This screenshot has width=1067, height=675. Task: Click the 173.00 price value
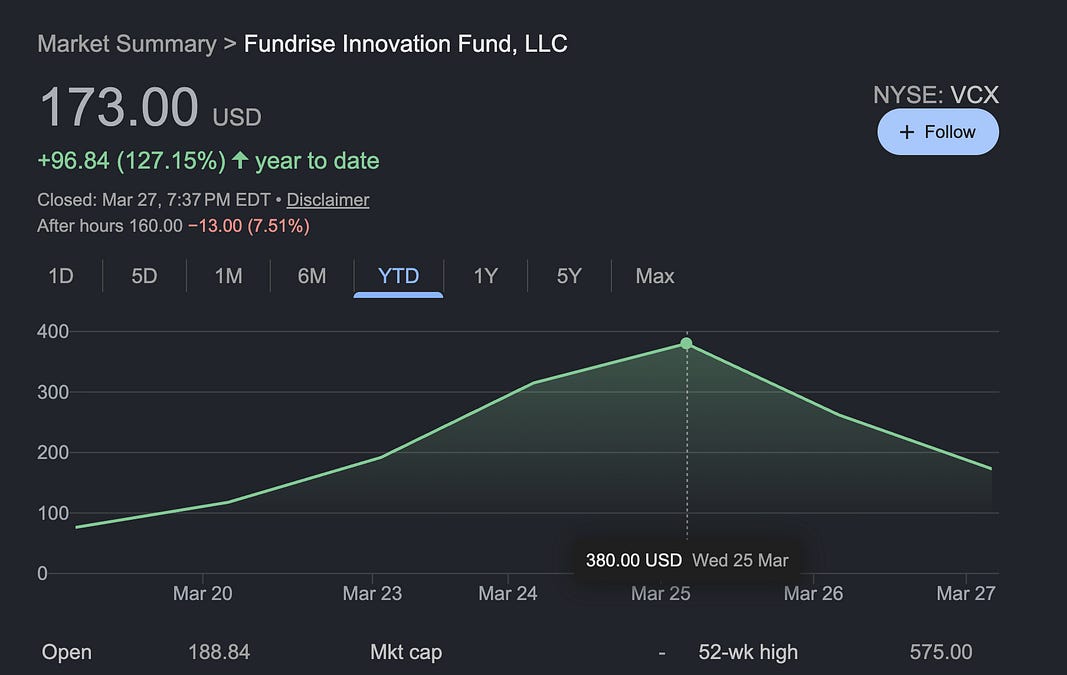coord(119,108)
